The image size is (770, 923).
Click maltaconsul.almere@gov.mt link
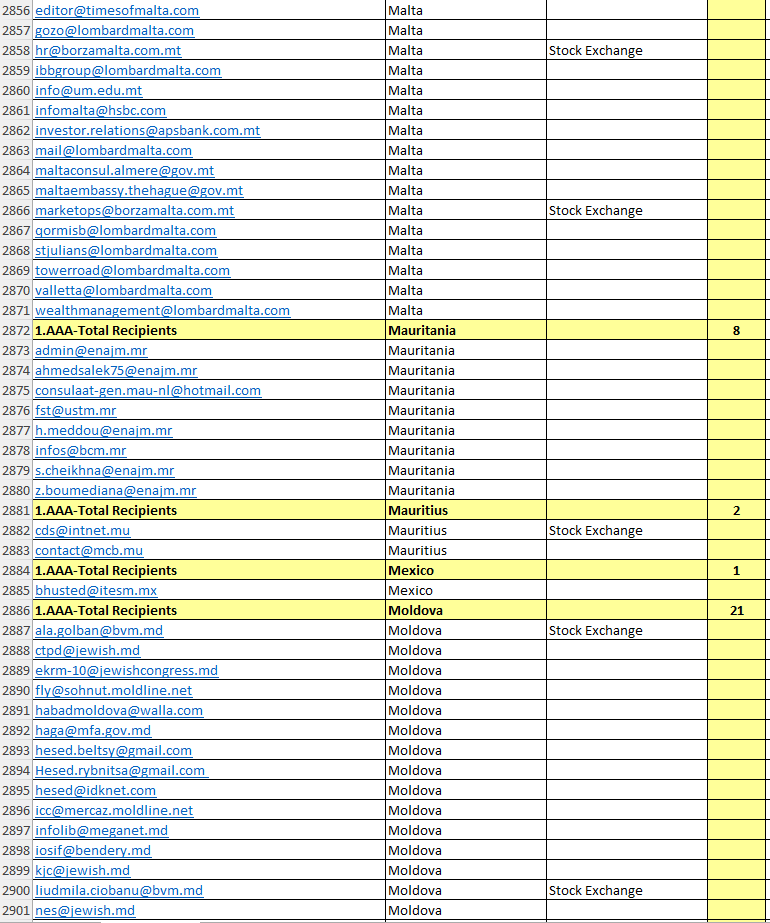tap(125, 171)
